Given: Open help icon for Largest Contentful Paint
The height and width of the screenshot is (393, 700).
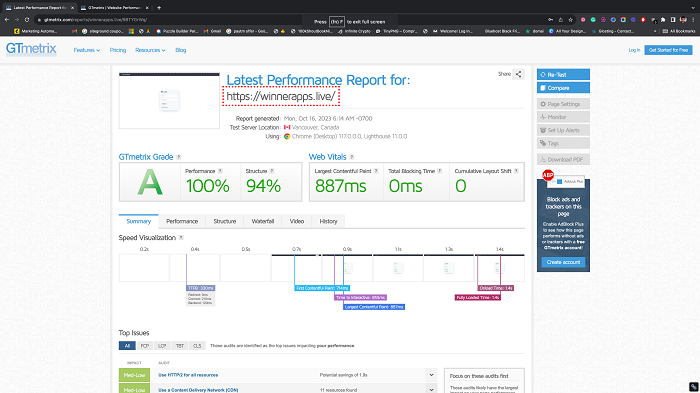Looking at the screenshot, I should 376,171.
